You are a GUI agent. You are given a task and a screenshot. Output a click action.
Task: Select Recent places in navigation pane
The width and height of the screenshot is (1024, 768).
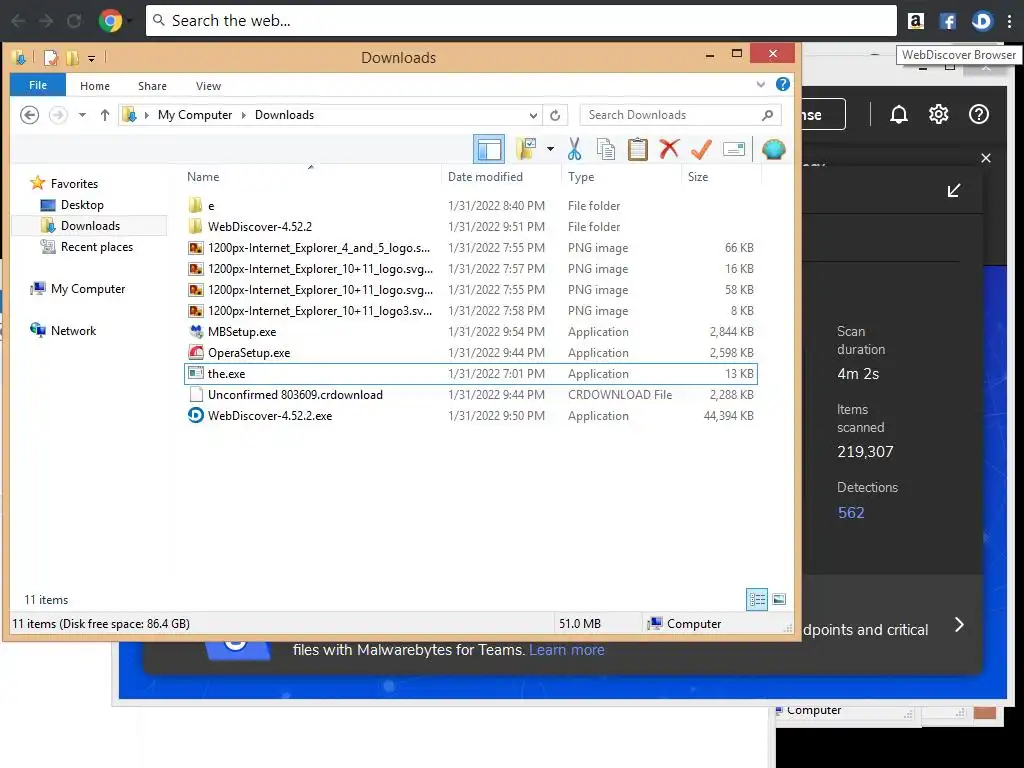tap(97, 247)
